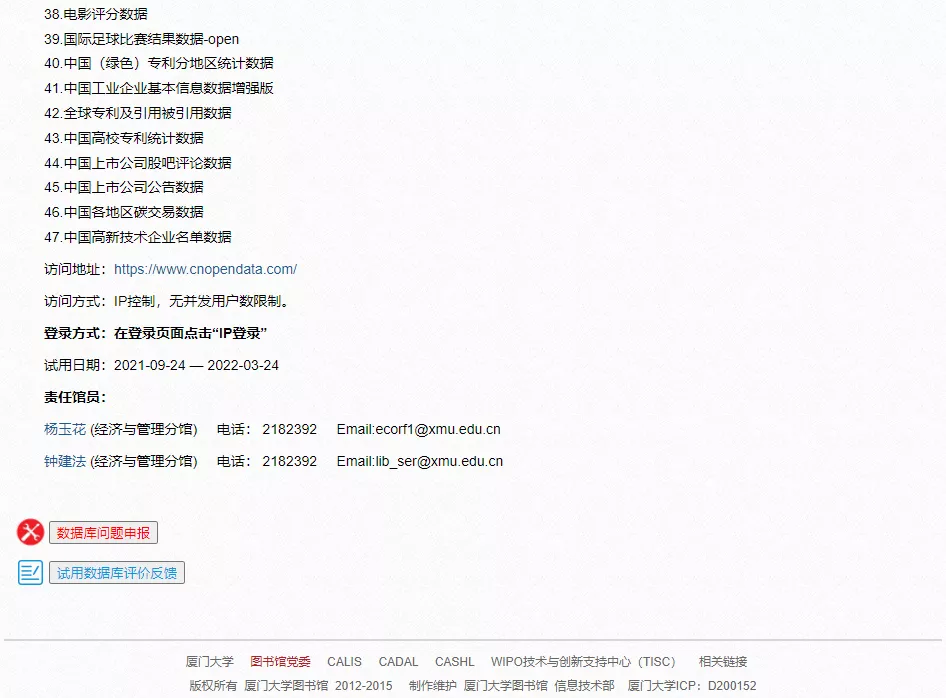
Task: Open librarian 杨玉花's profile link
Action: pos(65,429)
